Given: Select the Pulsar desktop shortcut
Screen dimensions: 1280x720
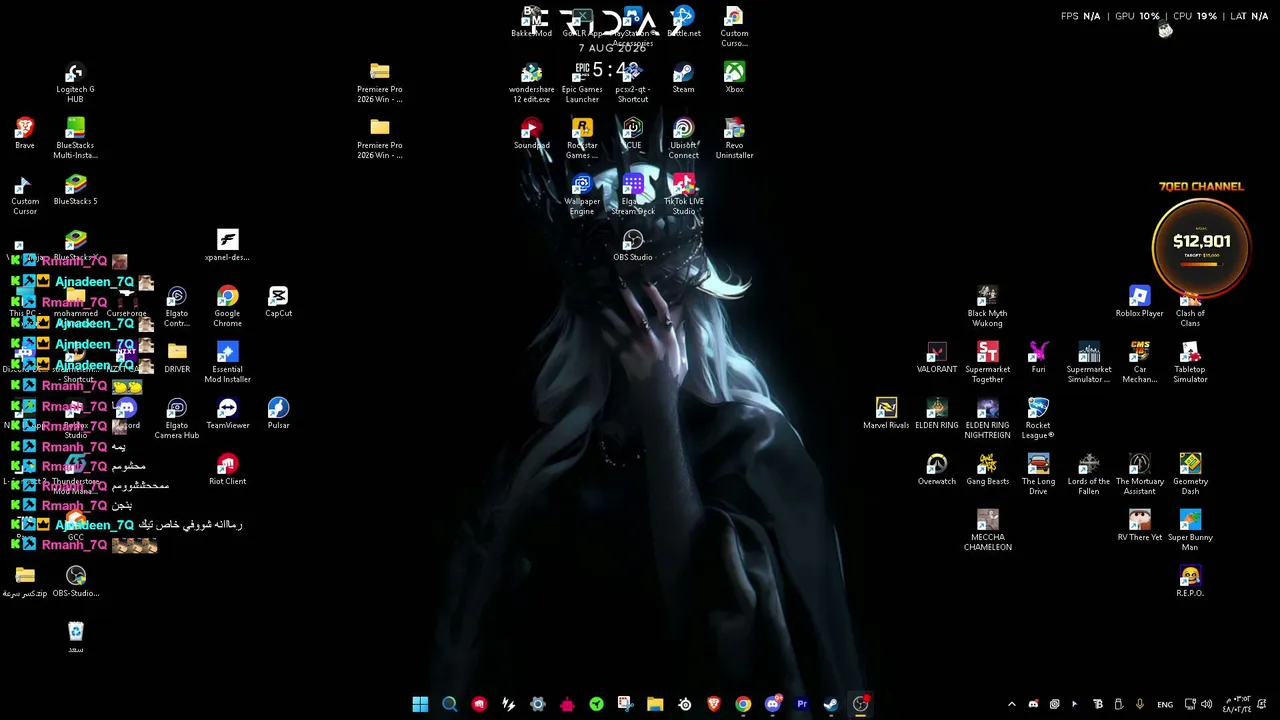Looking at the screenshot, I should (x=278, y=414).
